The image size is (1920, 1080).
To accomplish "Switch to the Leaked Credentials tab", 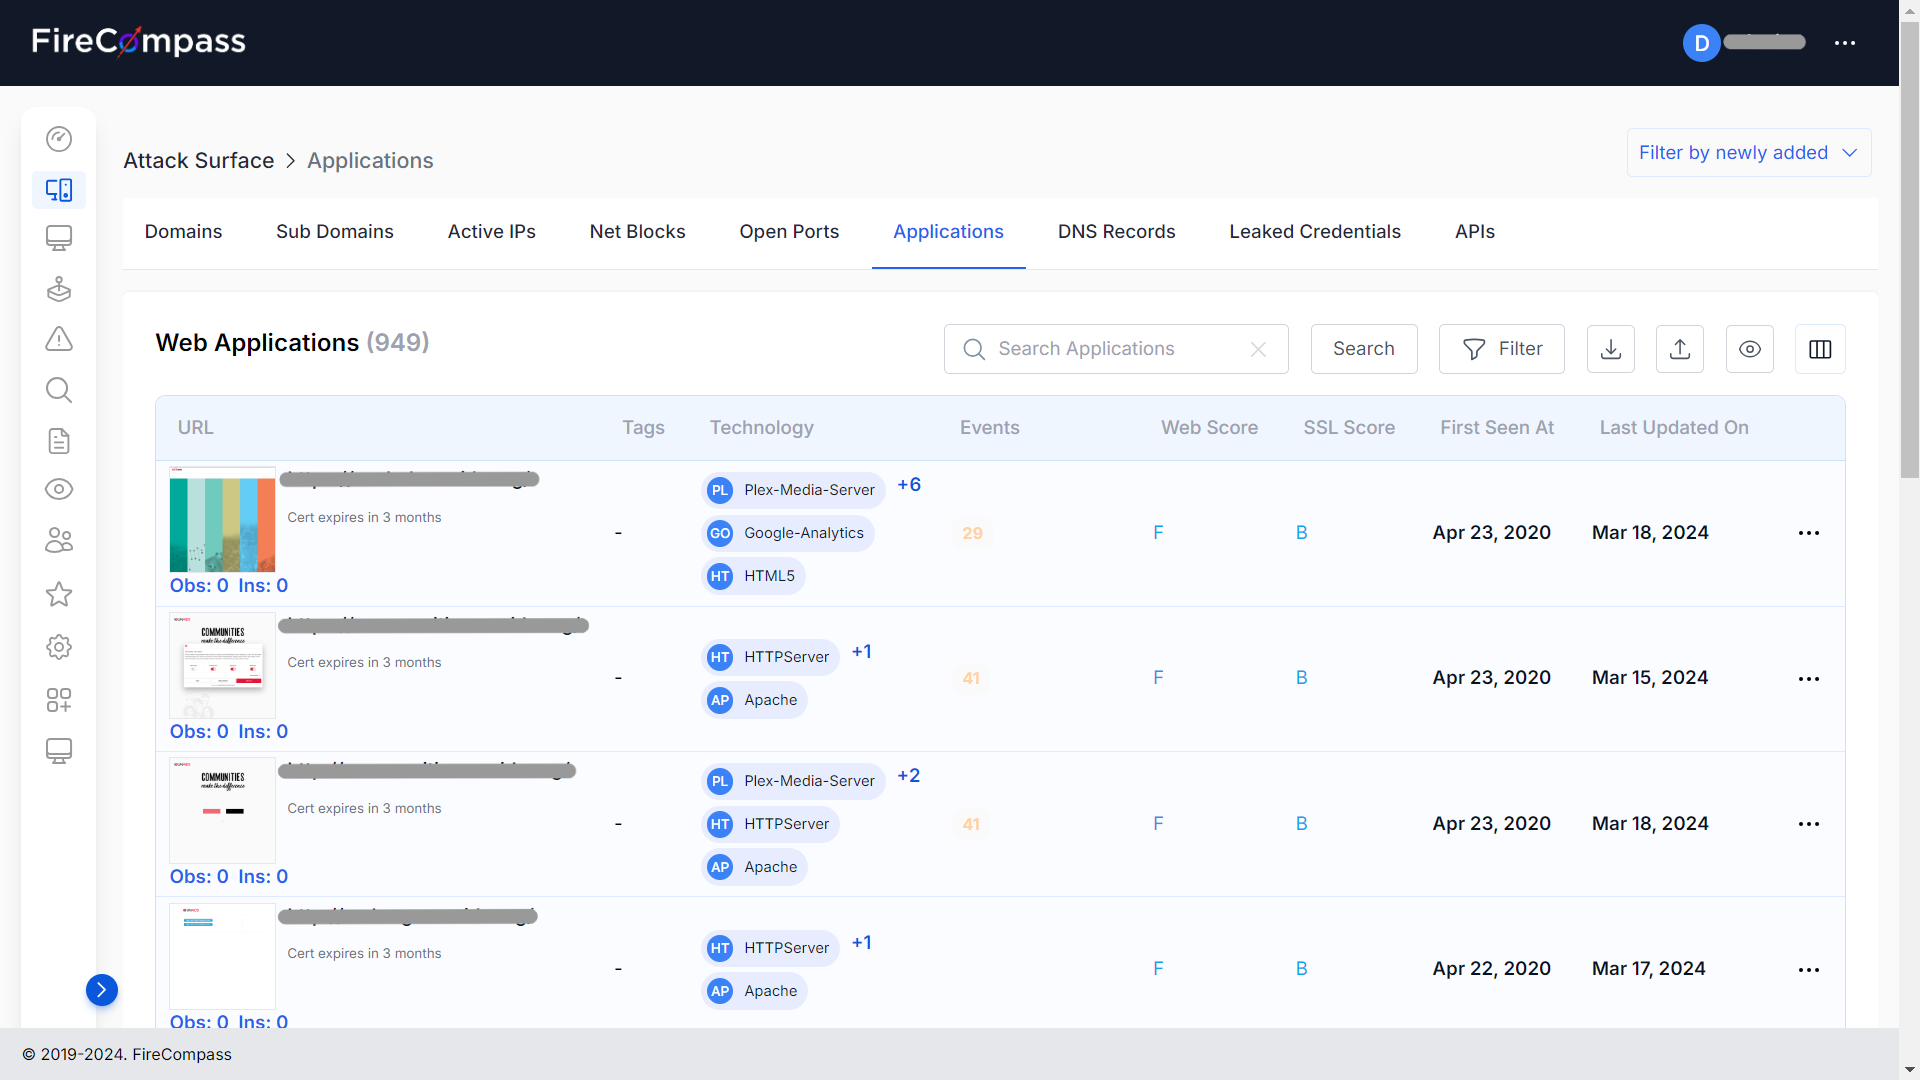I will [1314, 232].
